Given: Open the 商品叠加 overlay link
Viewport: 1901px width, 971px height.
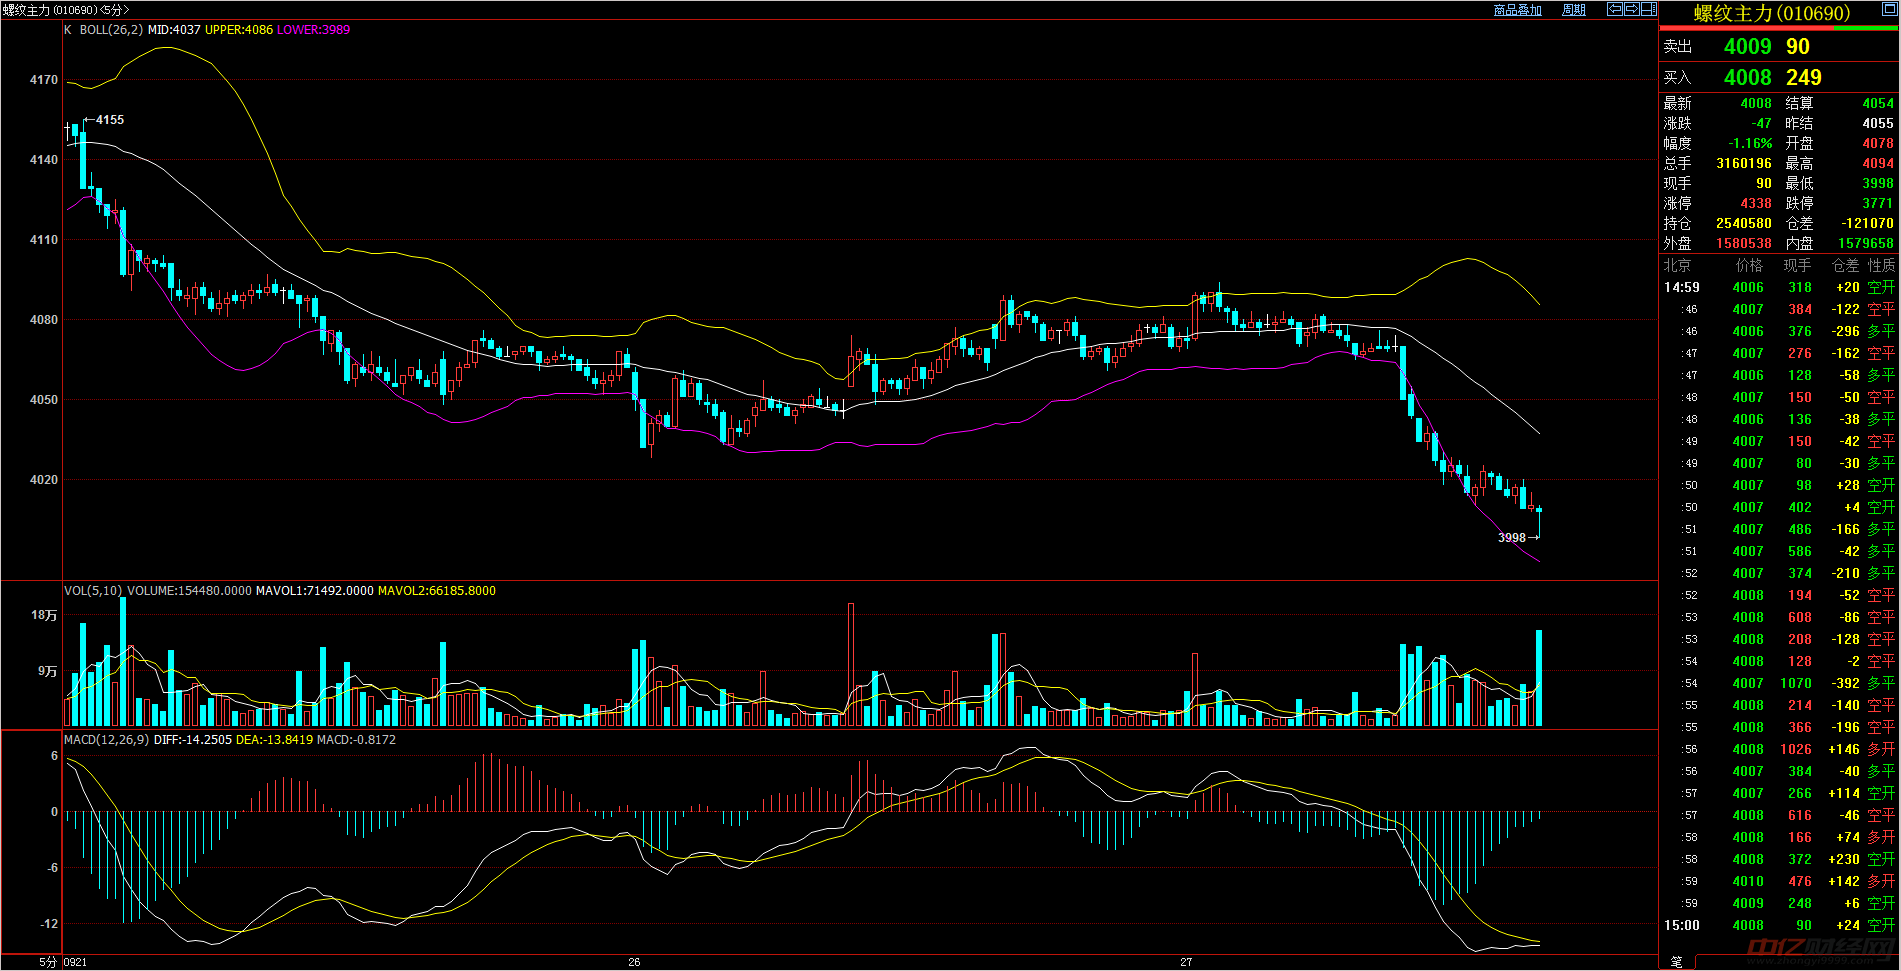Looking at the screenshot, I should coord(1518,10).
